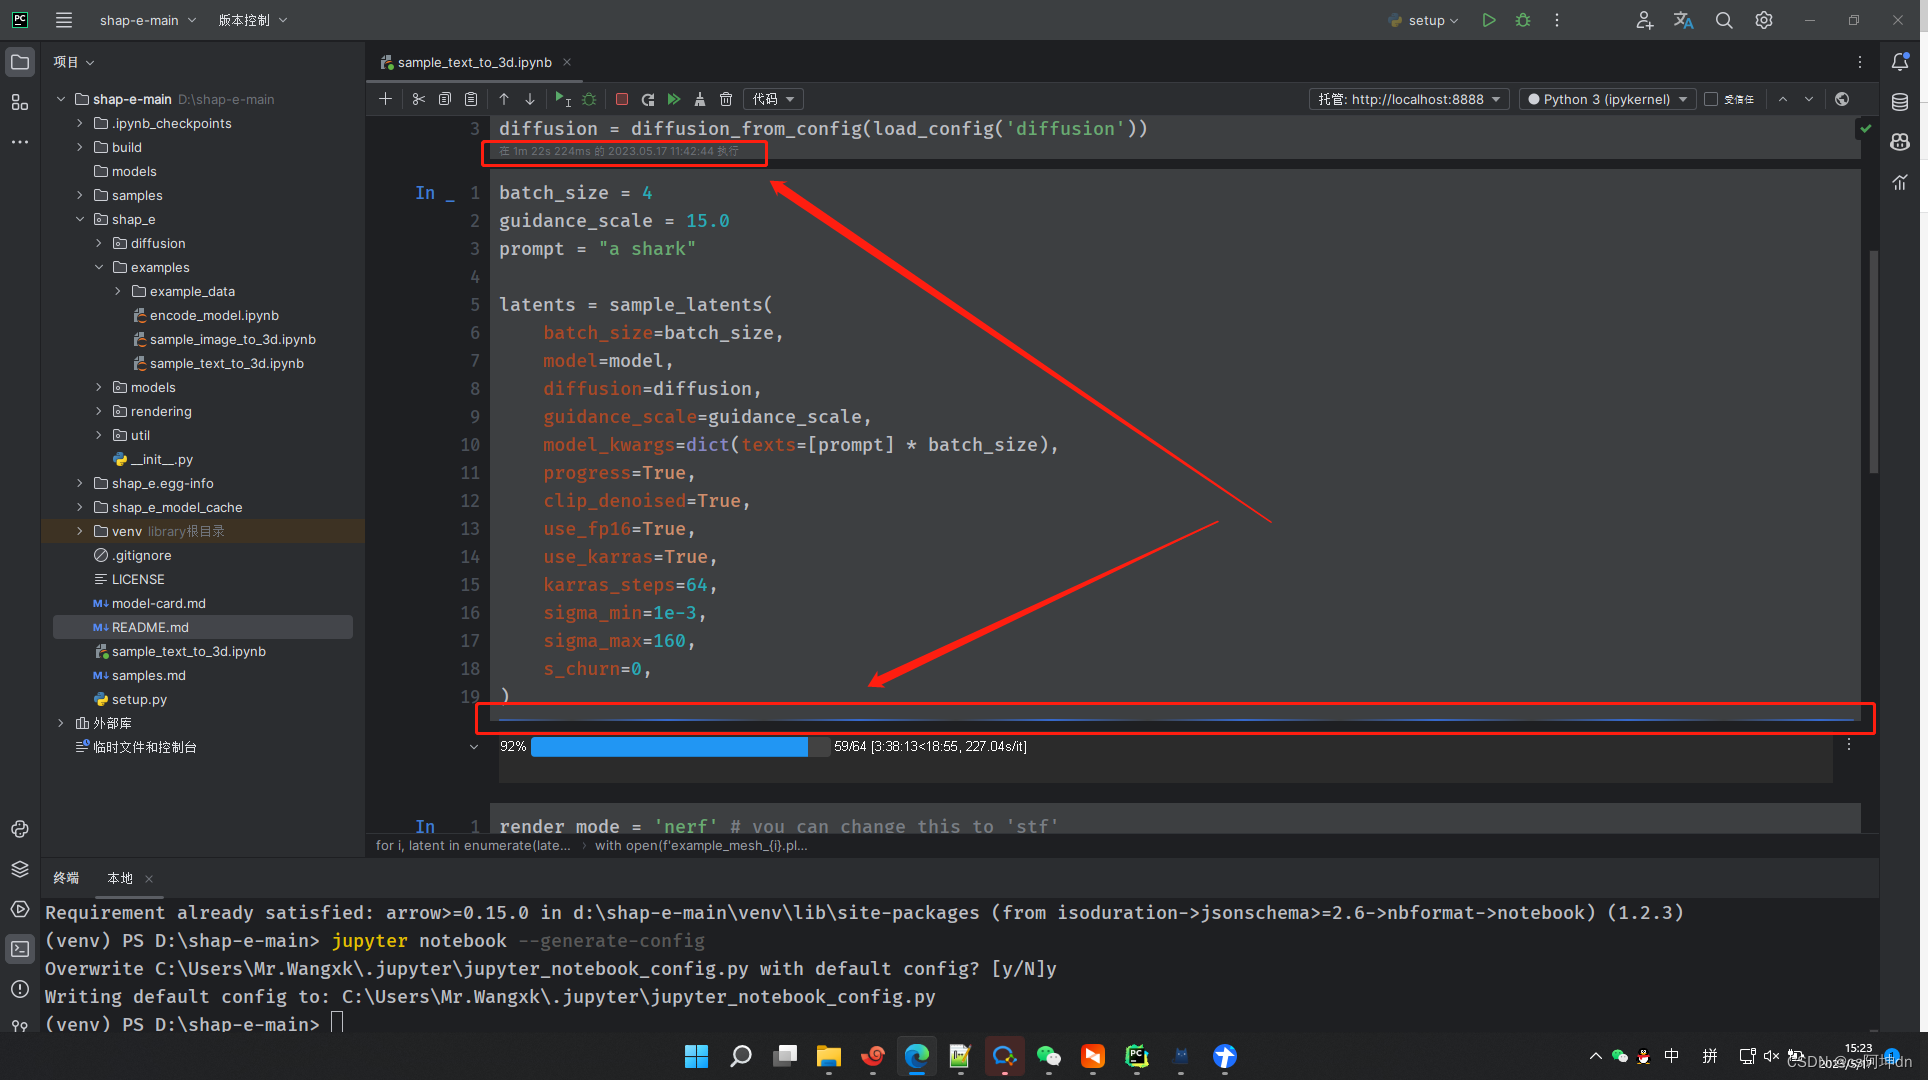Cut the selected cell with the scissors icon

(418, 99)
